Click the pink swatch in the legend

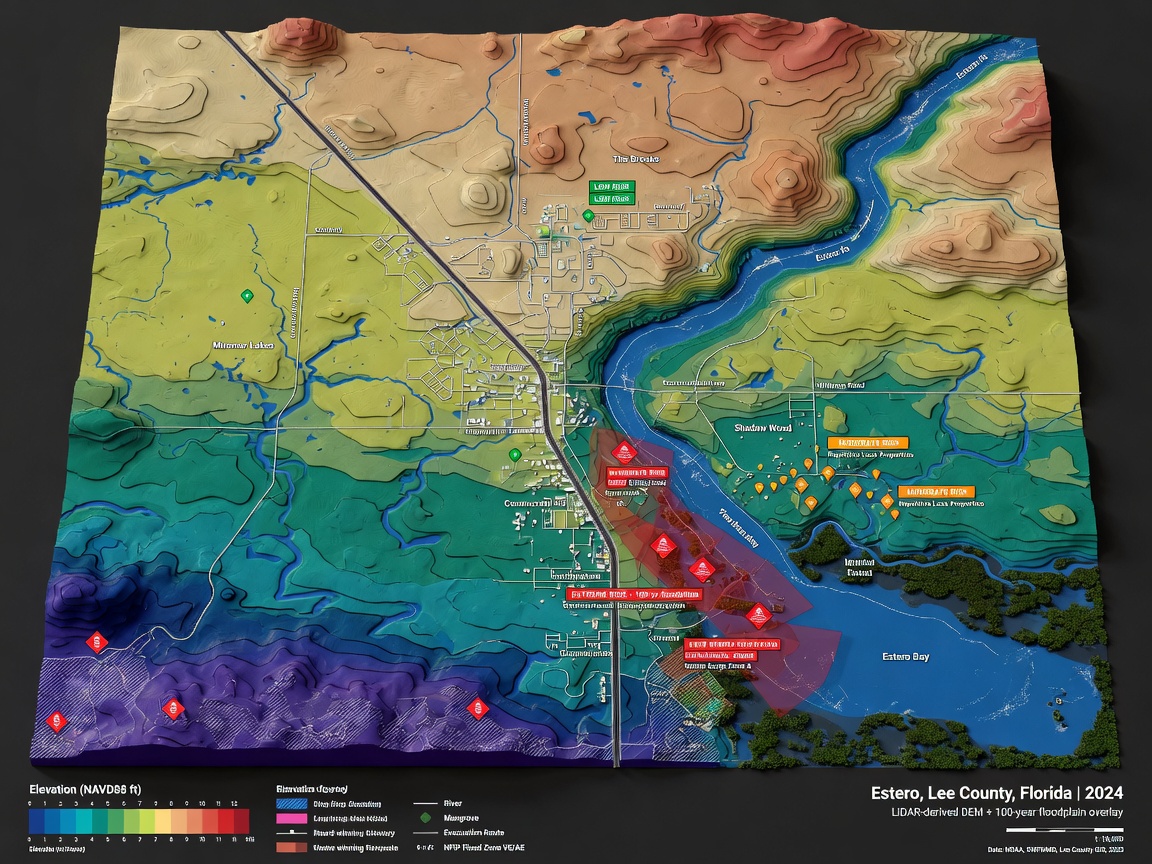point(292,818)
